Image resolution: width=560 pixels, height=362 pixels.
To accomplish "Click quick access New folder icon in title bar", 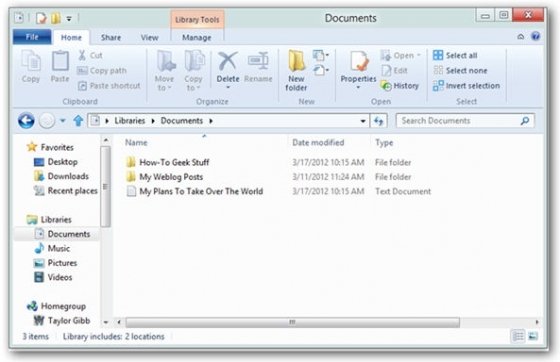I will click(x=55, y=18).
